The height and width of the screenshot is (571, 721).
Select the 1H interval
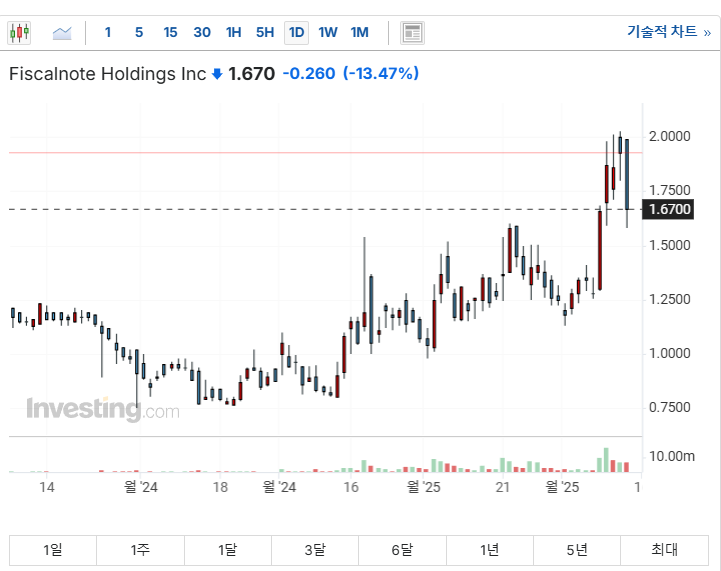[x=234, y=32]
